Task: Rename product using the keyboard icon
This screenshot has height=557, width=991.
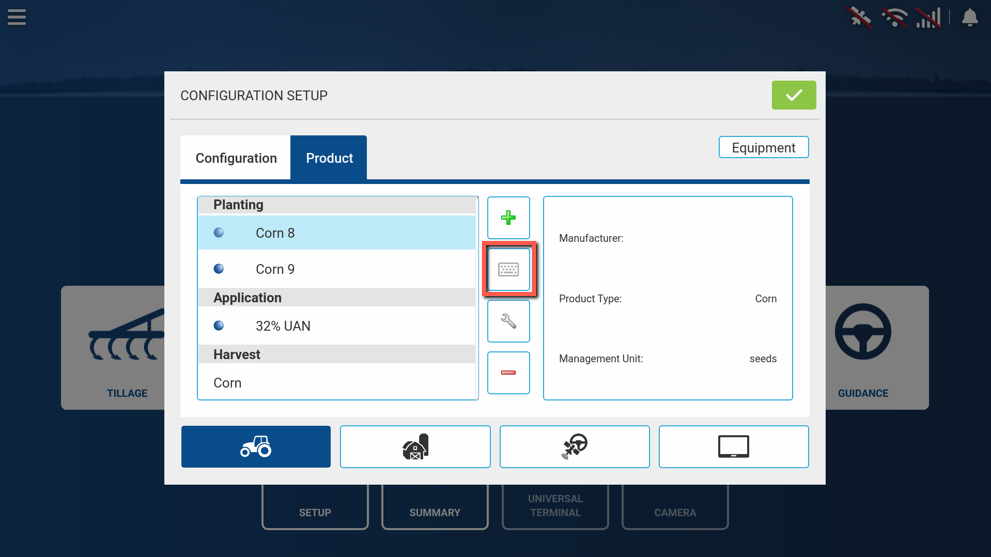Action: click(508, 269)
